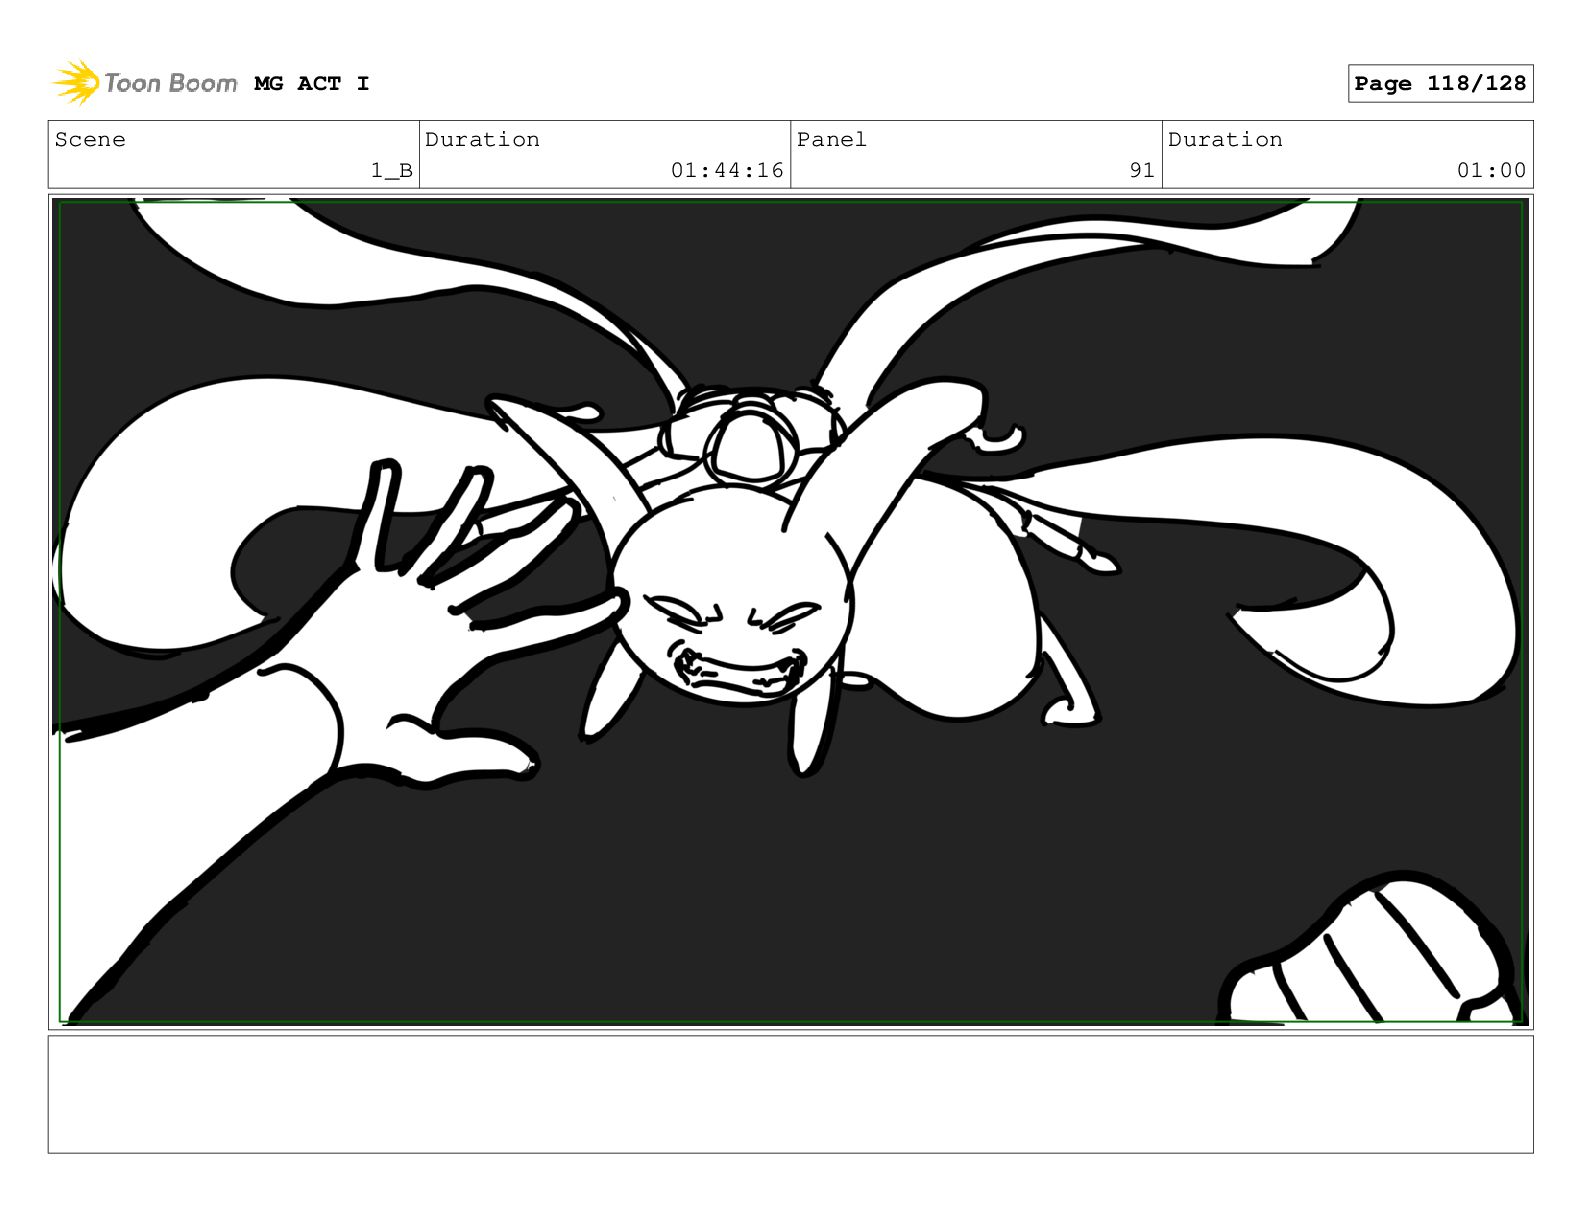Viewport: 1582px width, 1225px height.
Task: Click the 'Panel' header label
Action: [x=832, y=140]
